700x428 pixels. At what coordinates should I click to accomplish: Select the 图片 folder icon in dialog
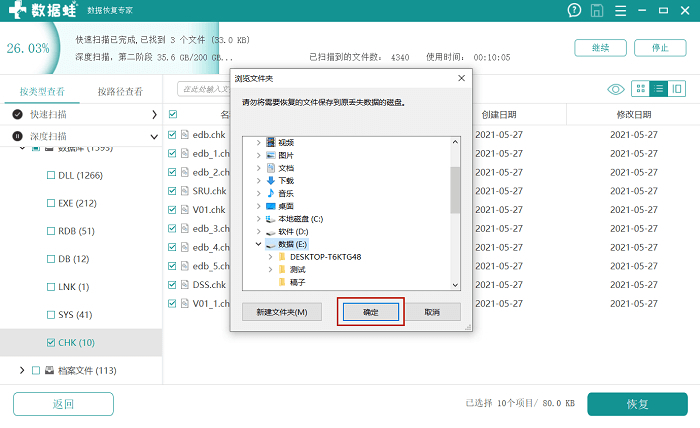[271, 155]
